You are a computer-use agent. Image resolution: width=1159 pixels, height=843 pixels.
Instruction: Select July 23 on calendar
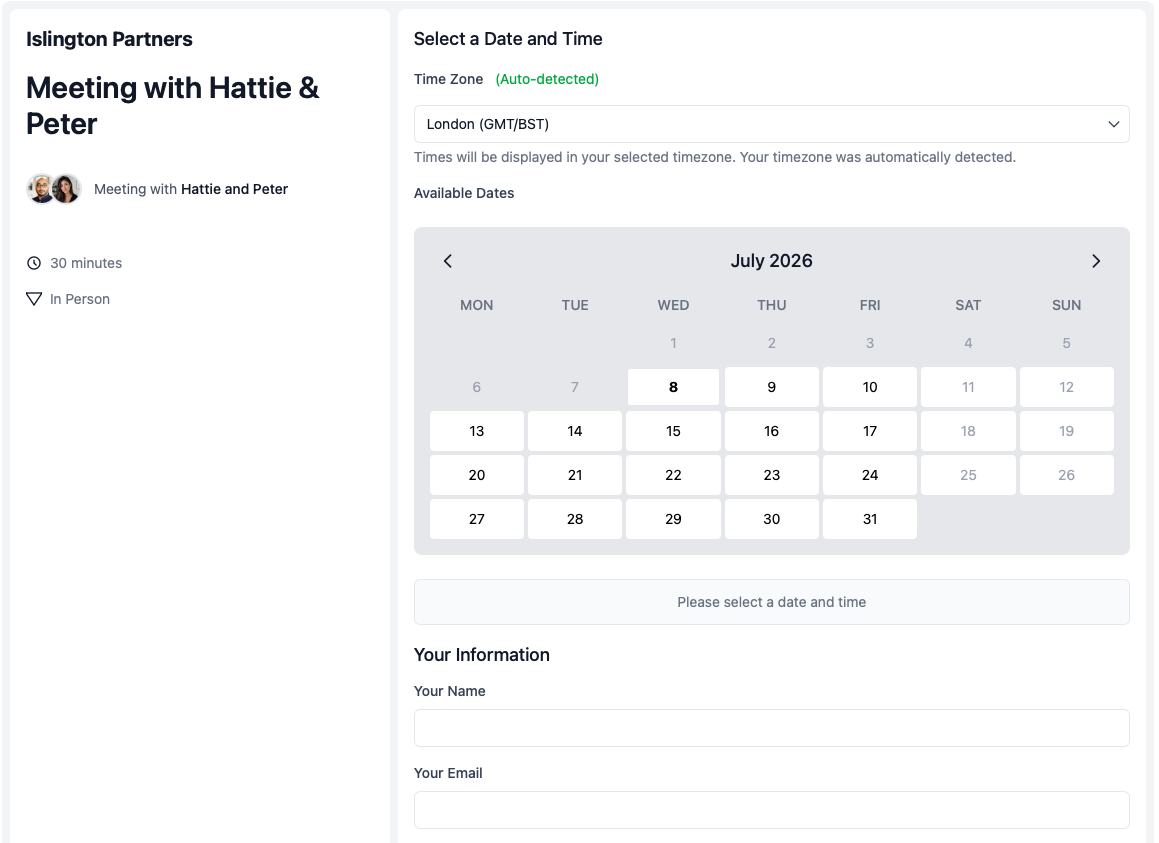pyautogui.click(x=772, y=475)
